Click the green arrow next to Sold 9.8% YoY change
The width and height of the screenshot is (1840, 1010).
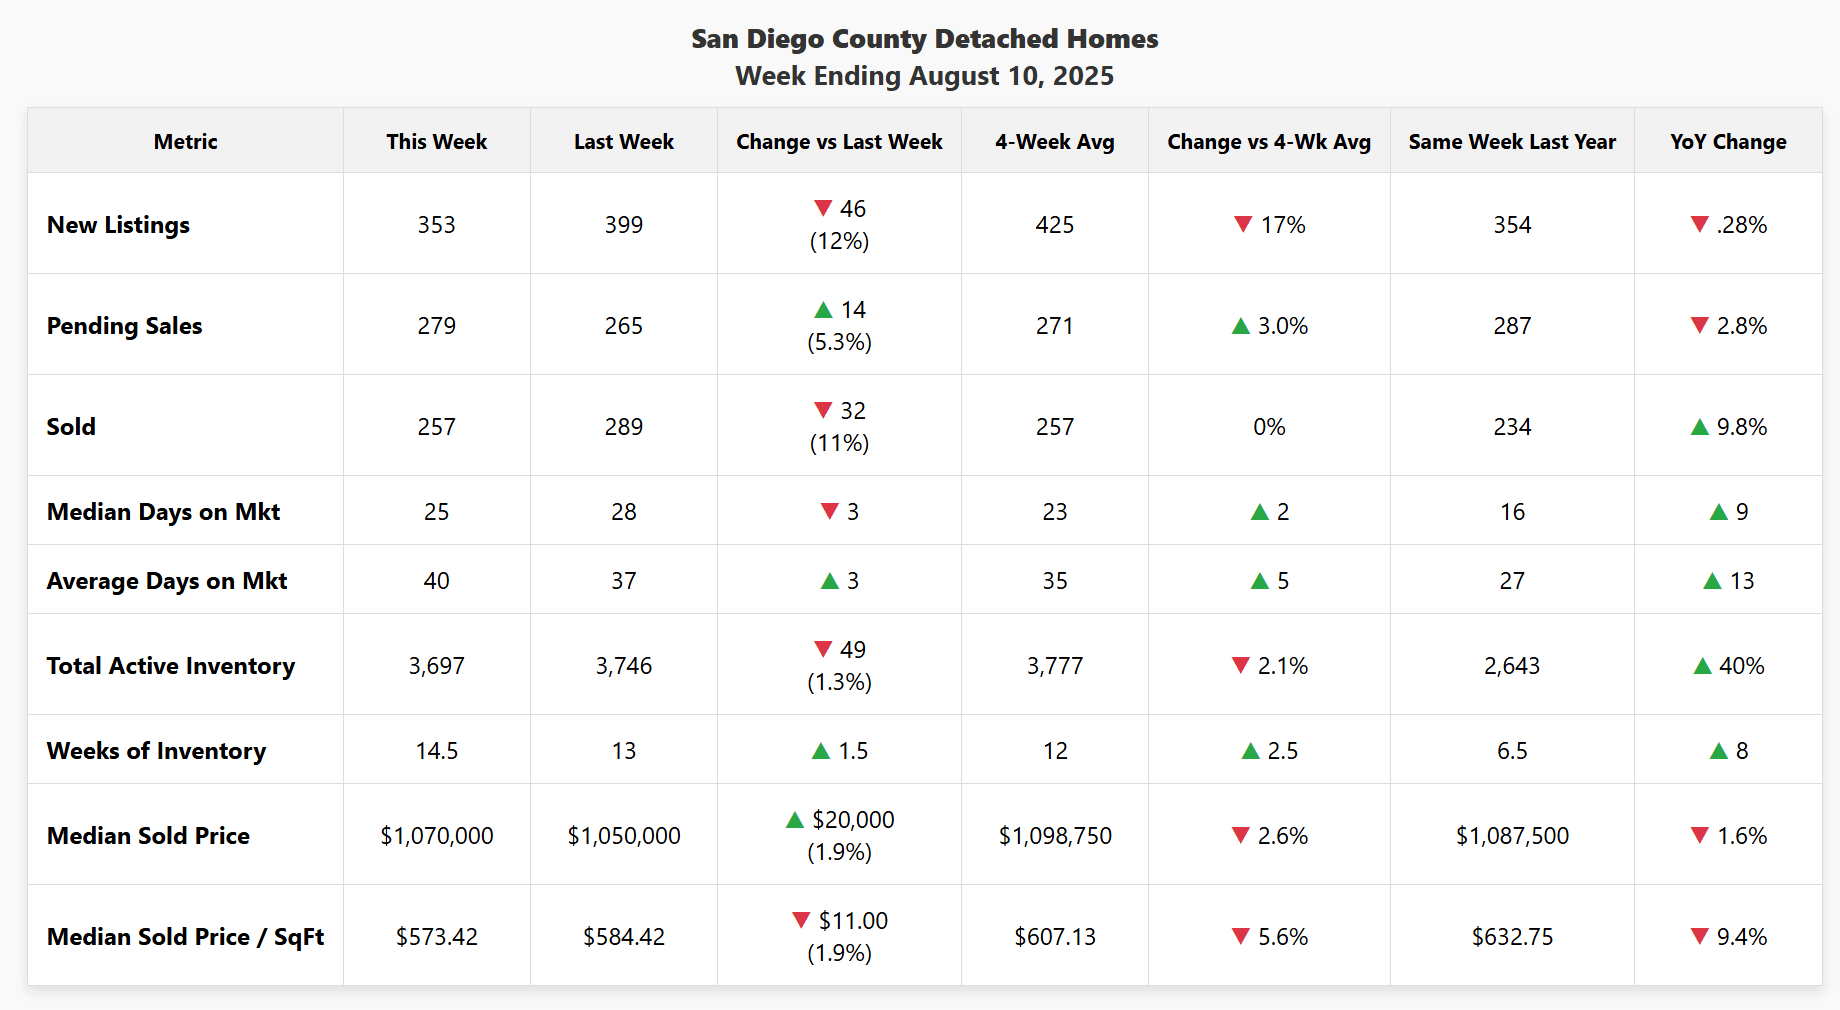(x=1698, y=426)
